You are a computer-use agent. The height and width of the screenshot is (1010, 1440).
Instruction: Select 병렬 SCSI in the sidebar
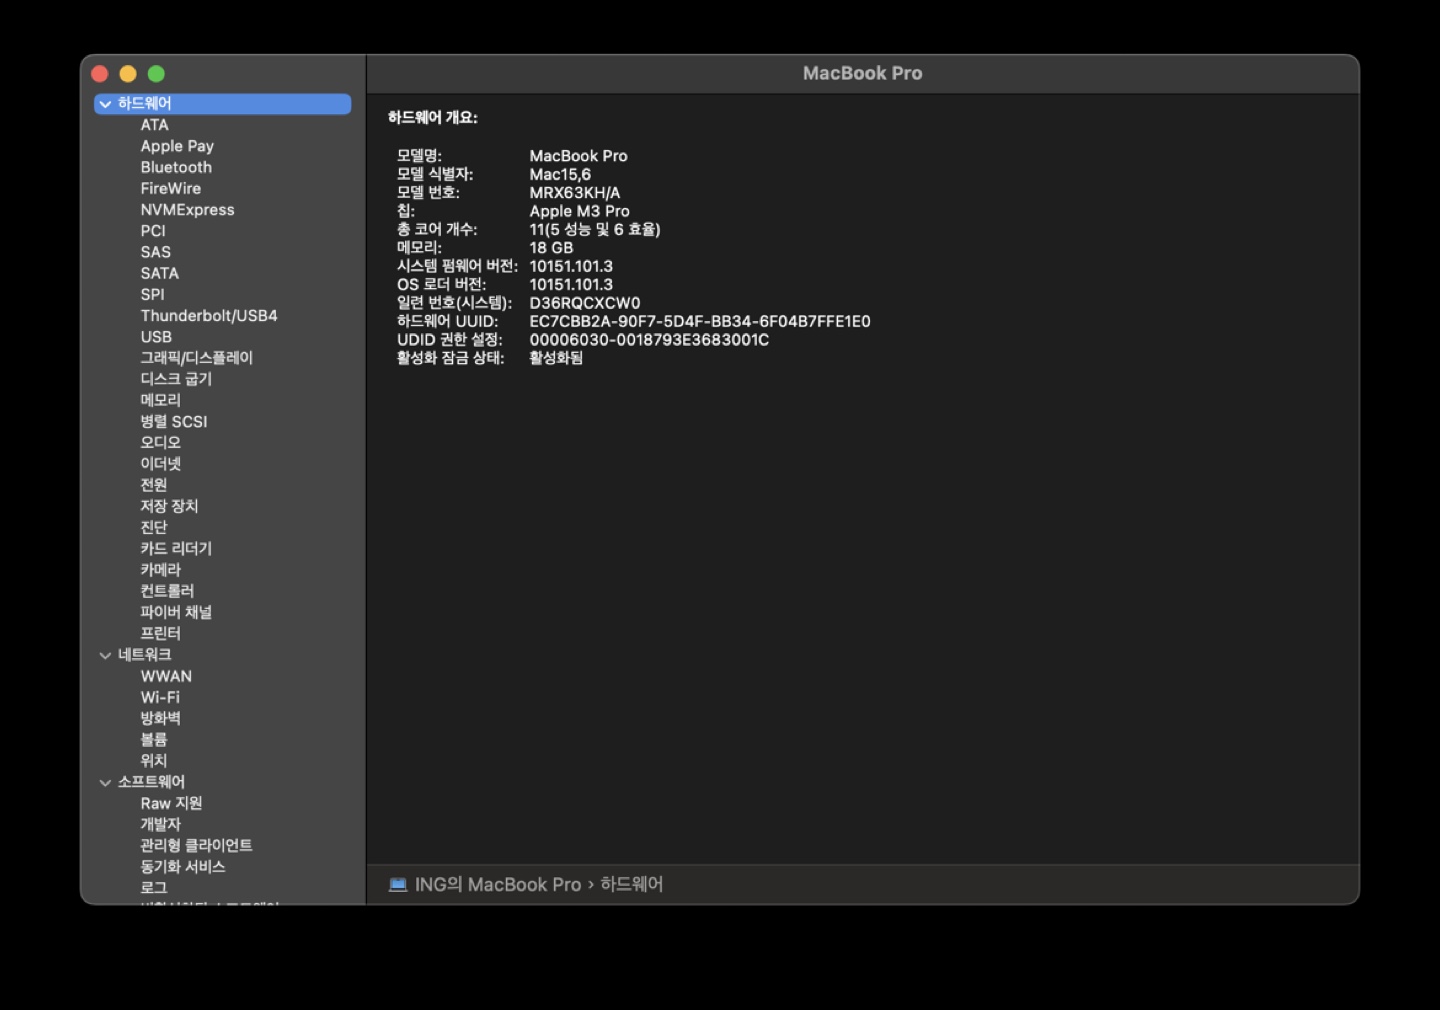[x=174, y=421]
